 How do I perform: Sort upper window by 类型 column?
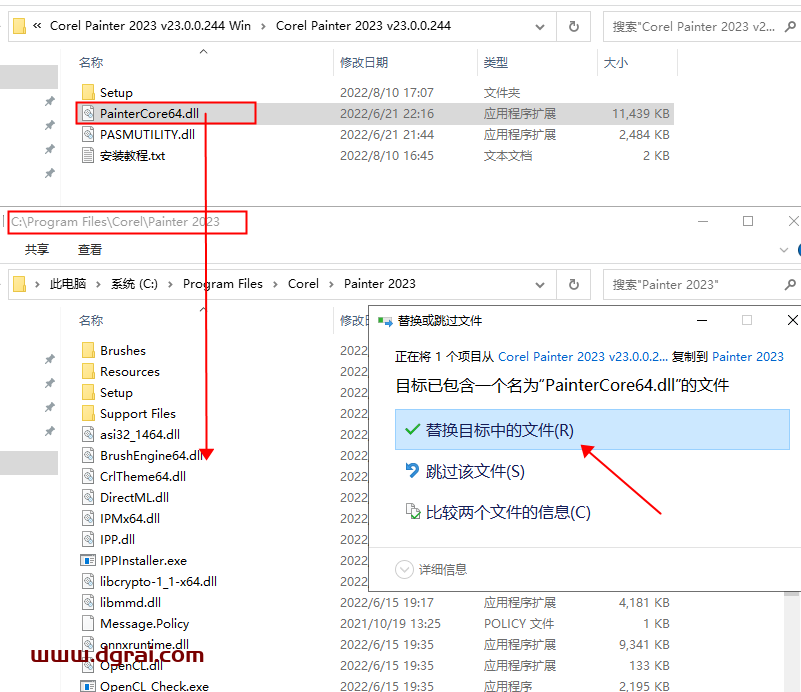point(496,62)
